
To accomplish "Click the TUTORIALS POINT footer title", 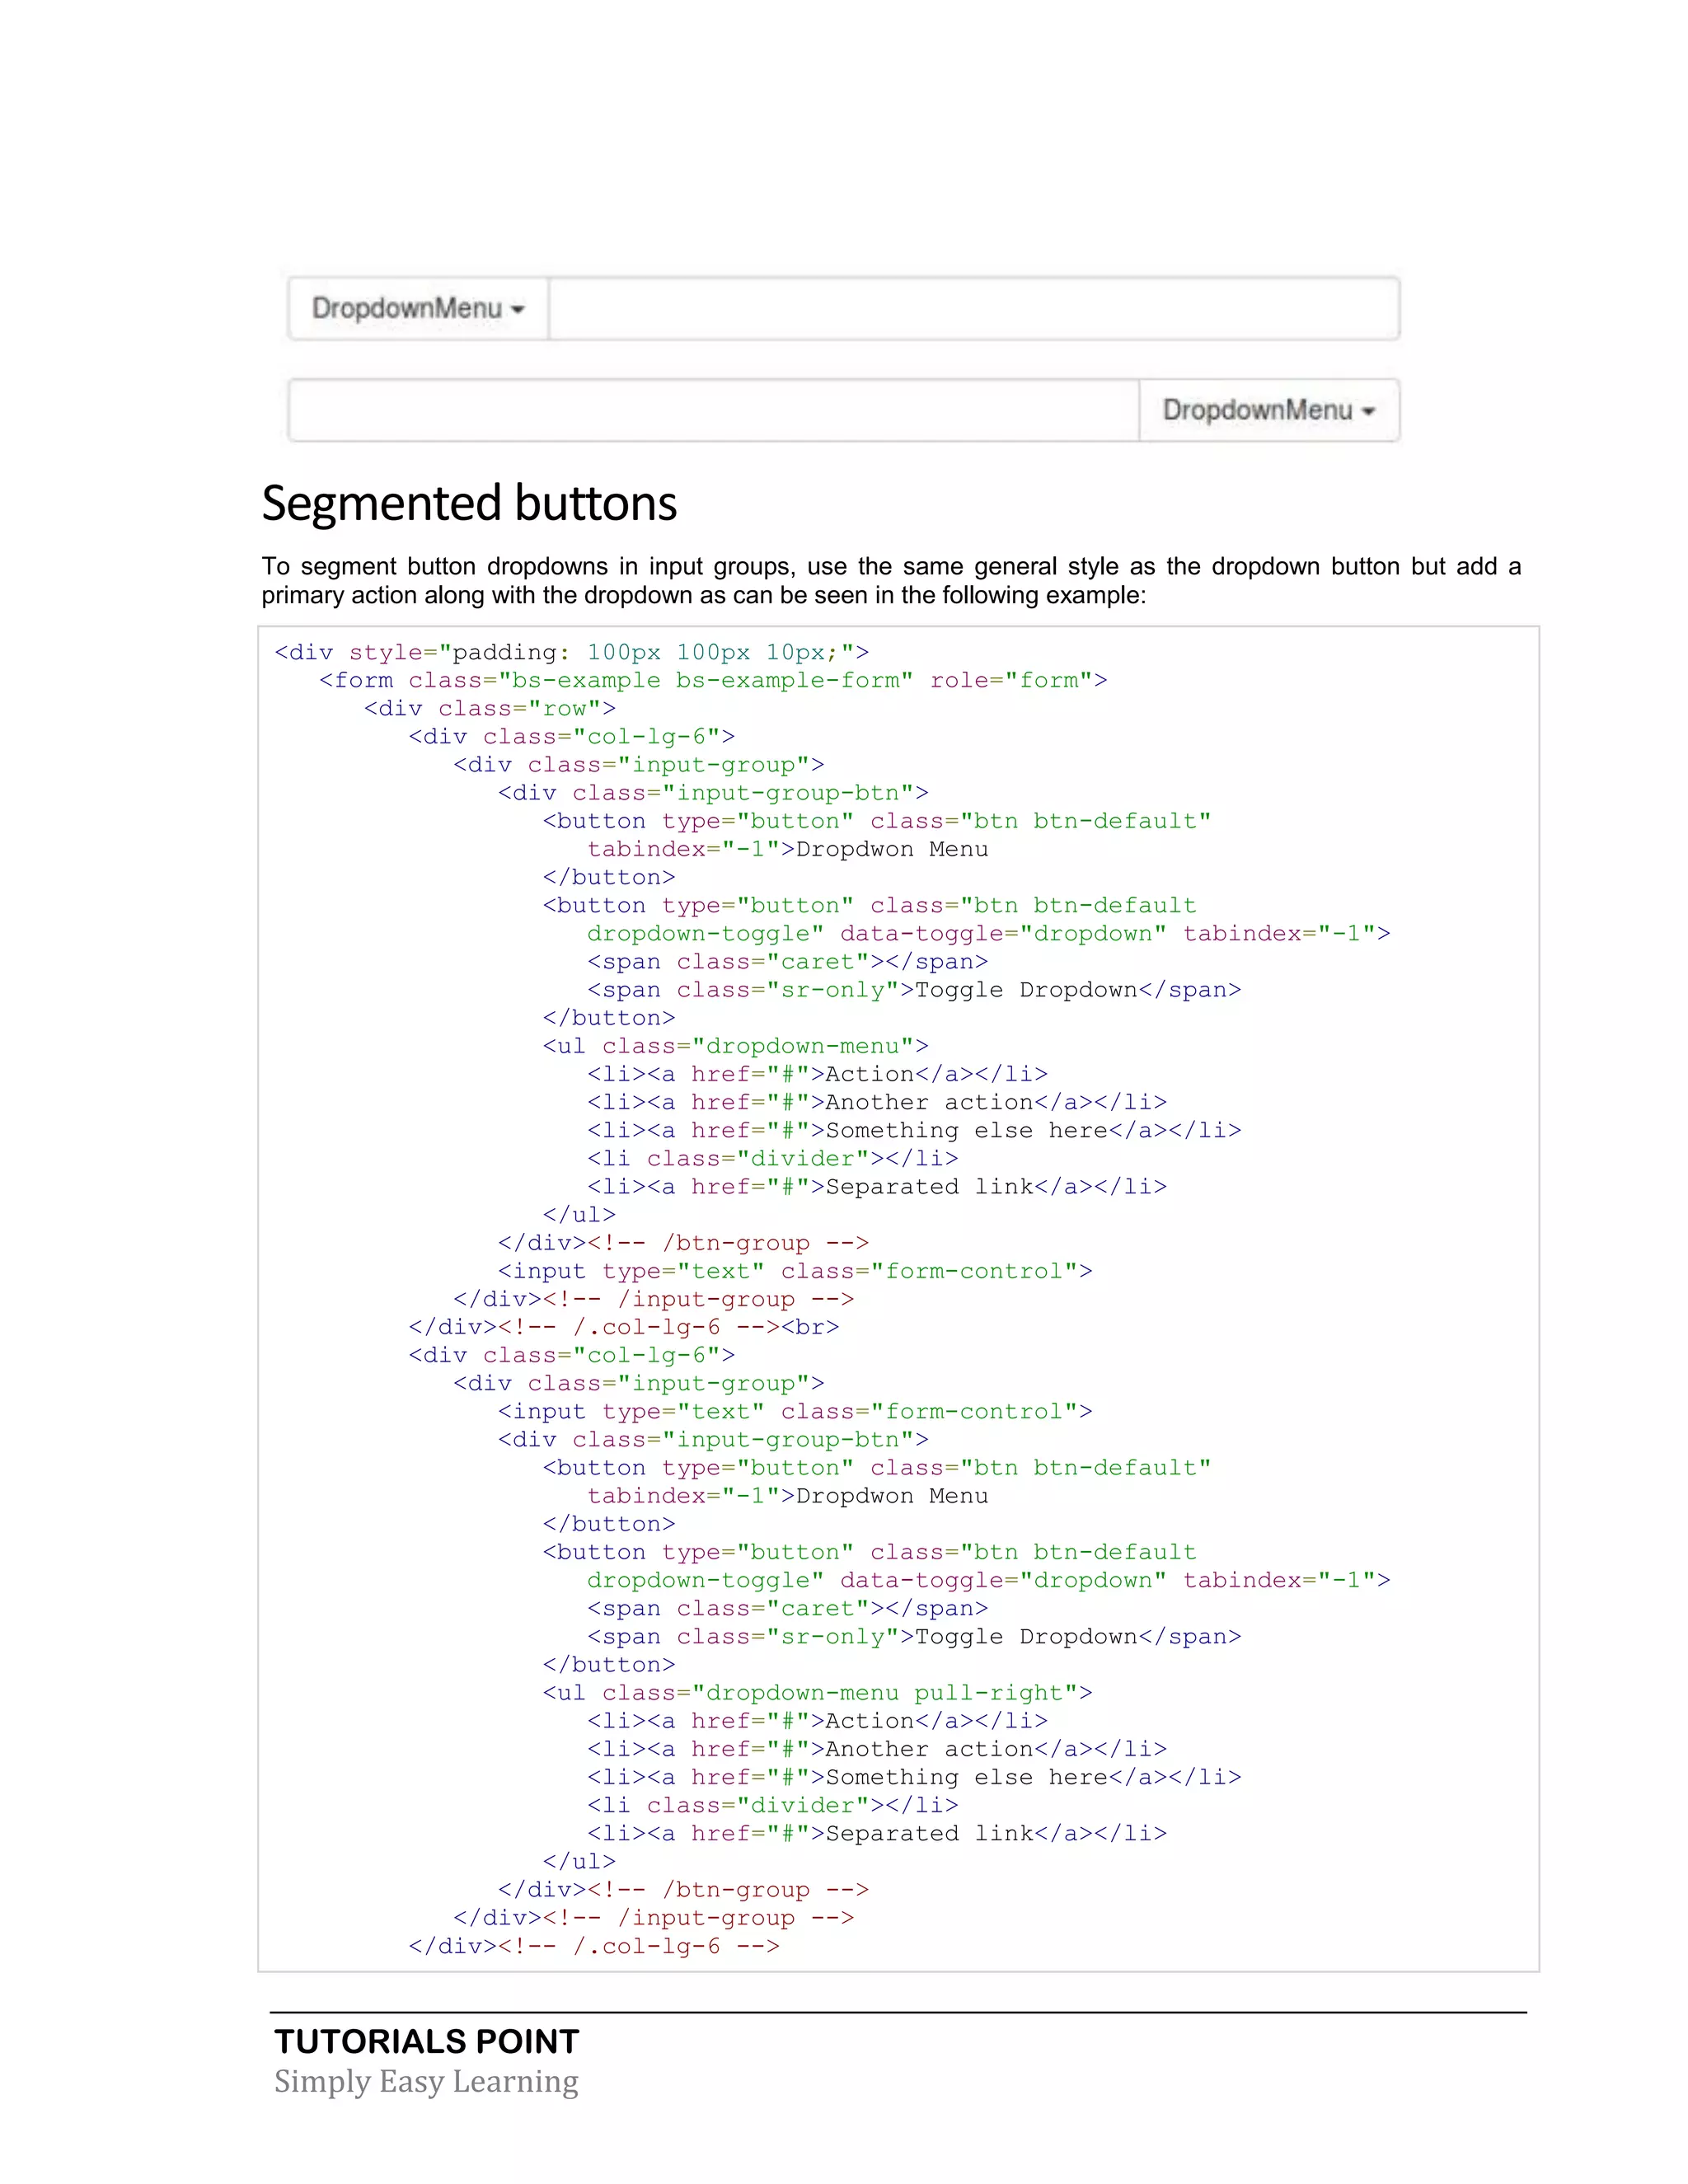I will tap(427, 2041).
